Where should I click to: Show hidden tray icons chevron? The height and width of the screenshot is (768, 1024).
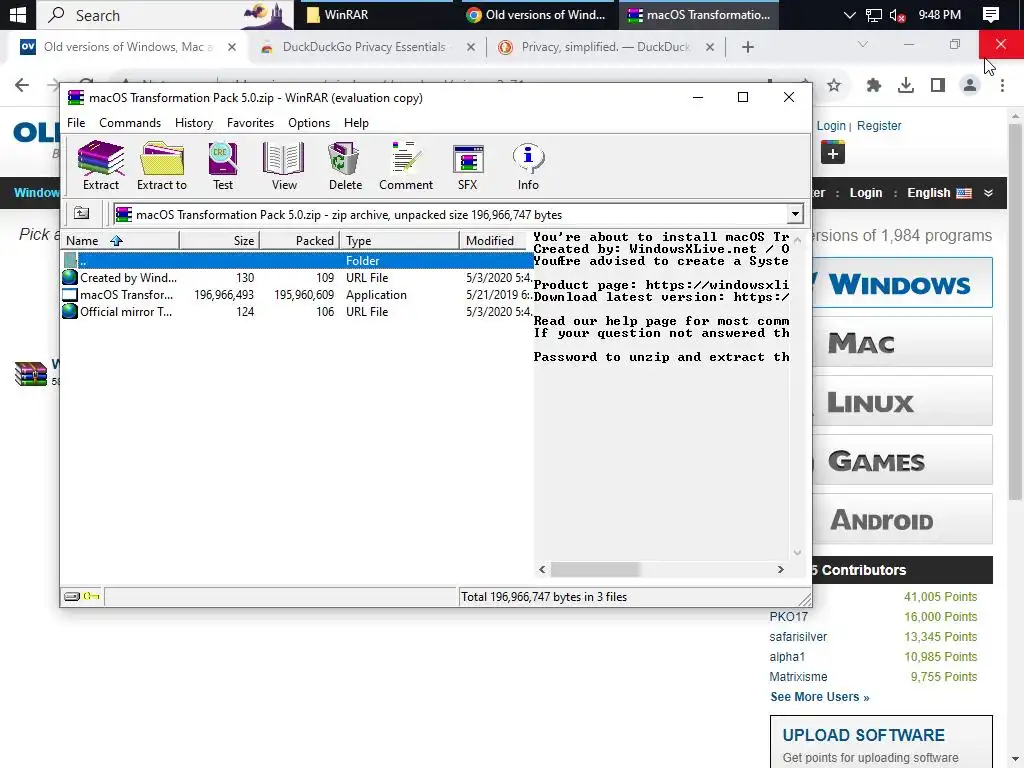click(849, 15)
